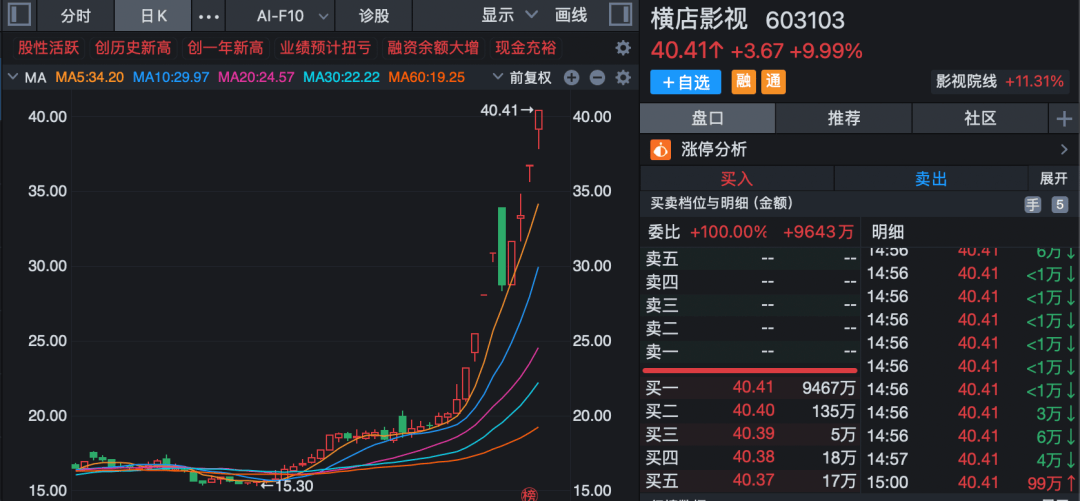Click the 委比 +100.00% value
1080x501 pixels.
pos(729,232)
